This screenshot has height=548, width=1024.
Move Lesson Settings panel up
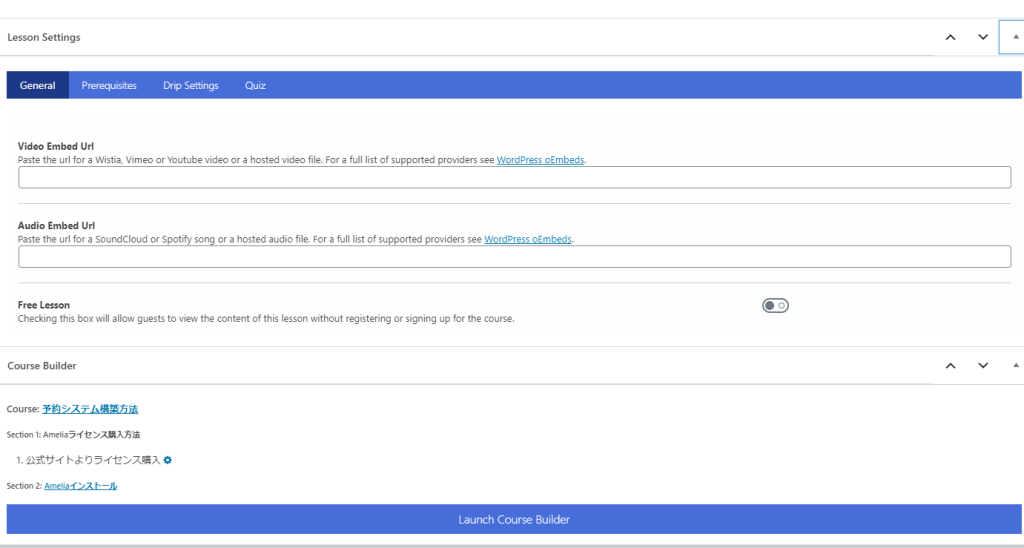pyautogui.click(x=950, y=37)
